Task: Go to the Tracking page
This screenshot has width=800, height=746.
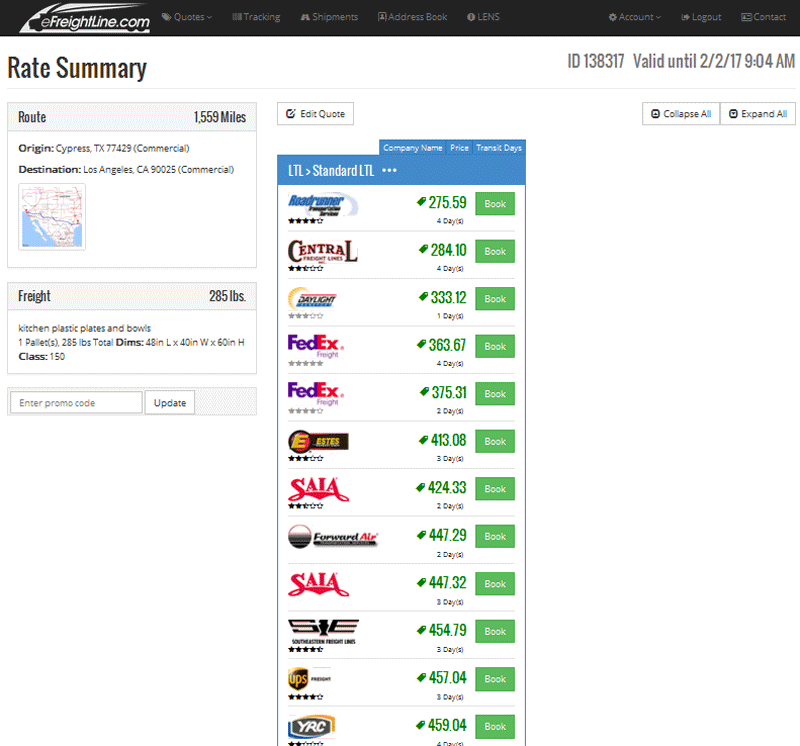Action: coord(256,17)
